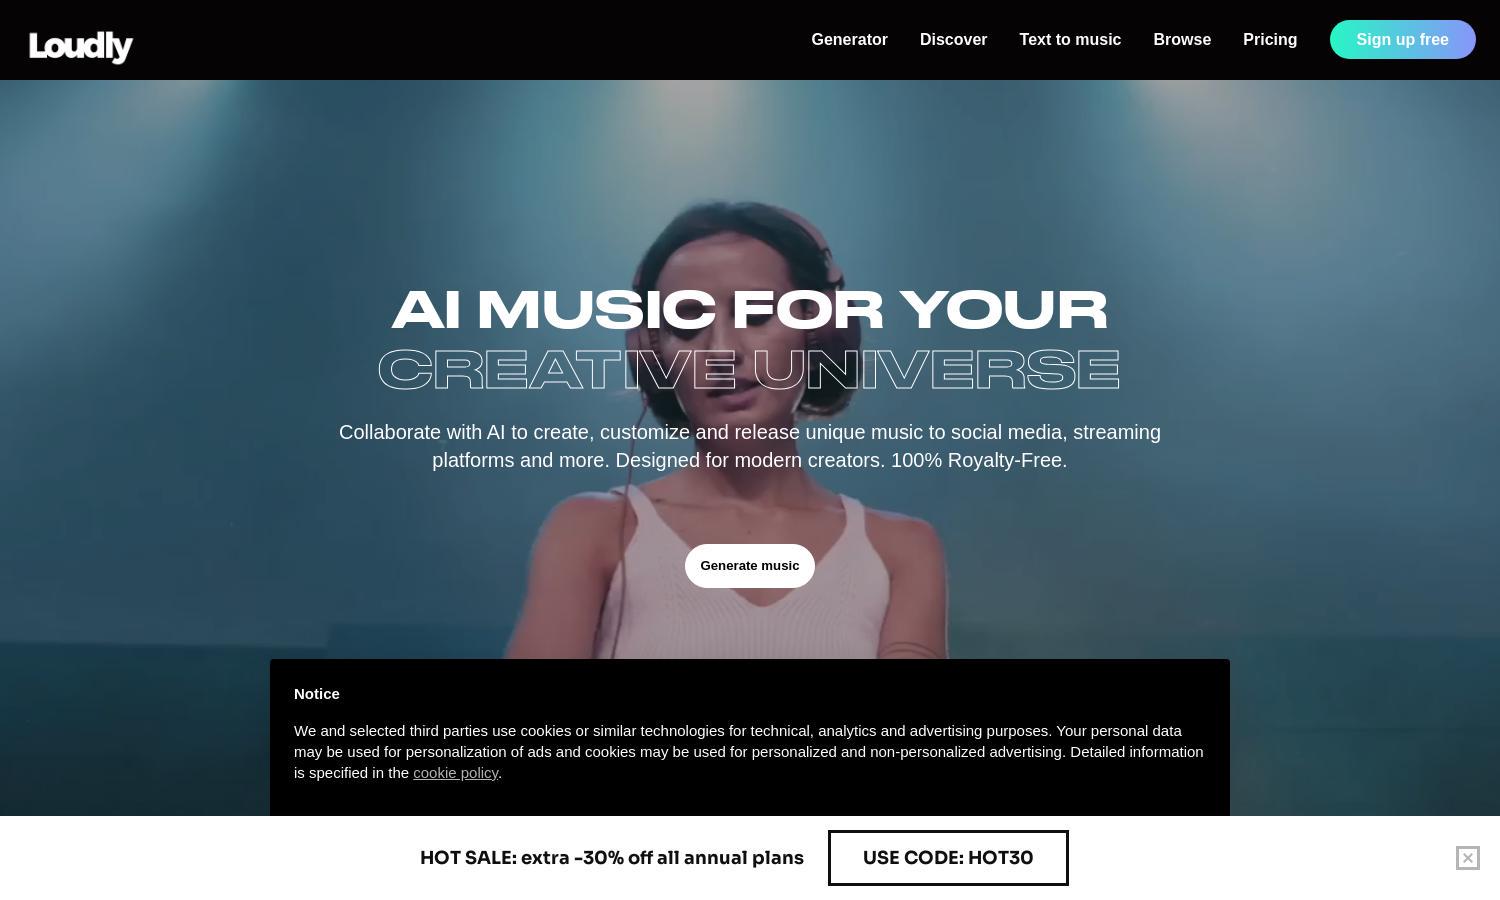1500x900 pixels.
Task: Open the Generator menu item
Action: click(849, 40)
